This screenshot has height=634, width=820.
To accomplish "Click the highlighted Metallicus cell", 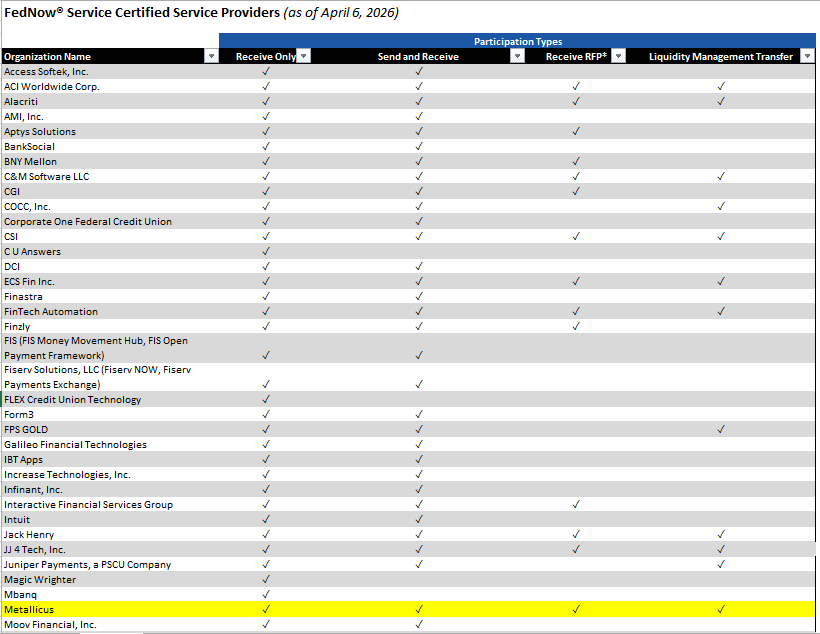I will click(110, 609).
